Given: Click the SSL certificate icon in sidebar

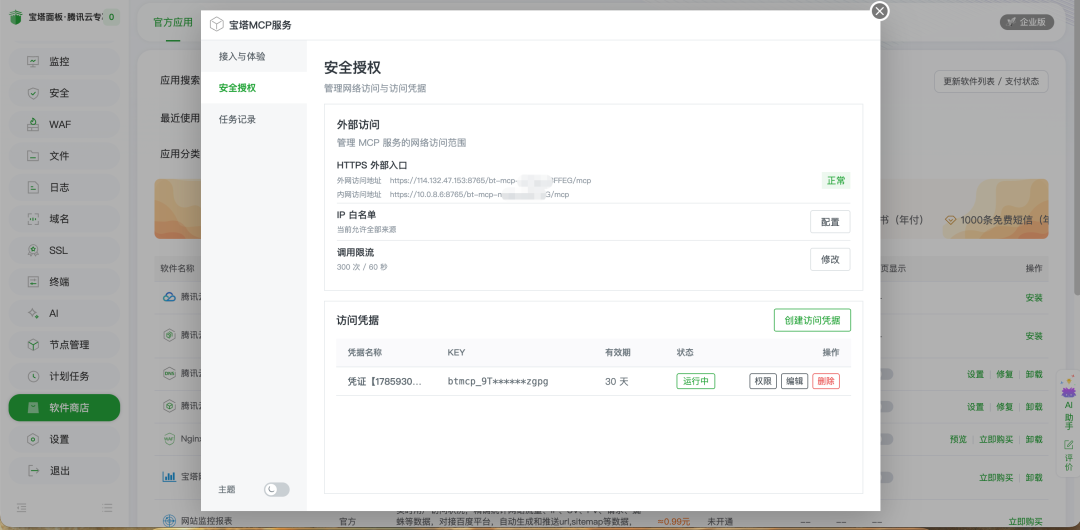Looking at the screenshot, I should [x=33, y=250].
